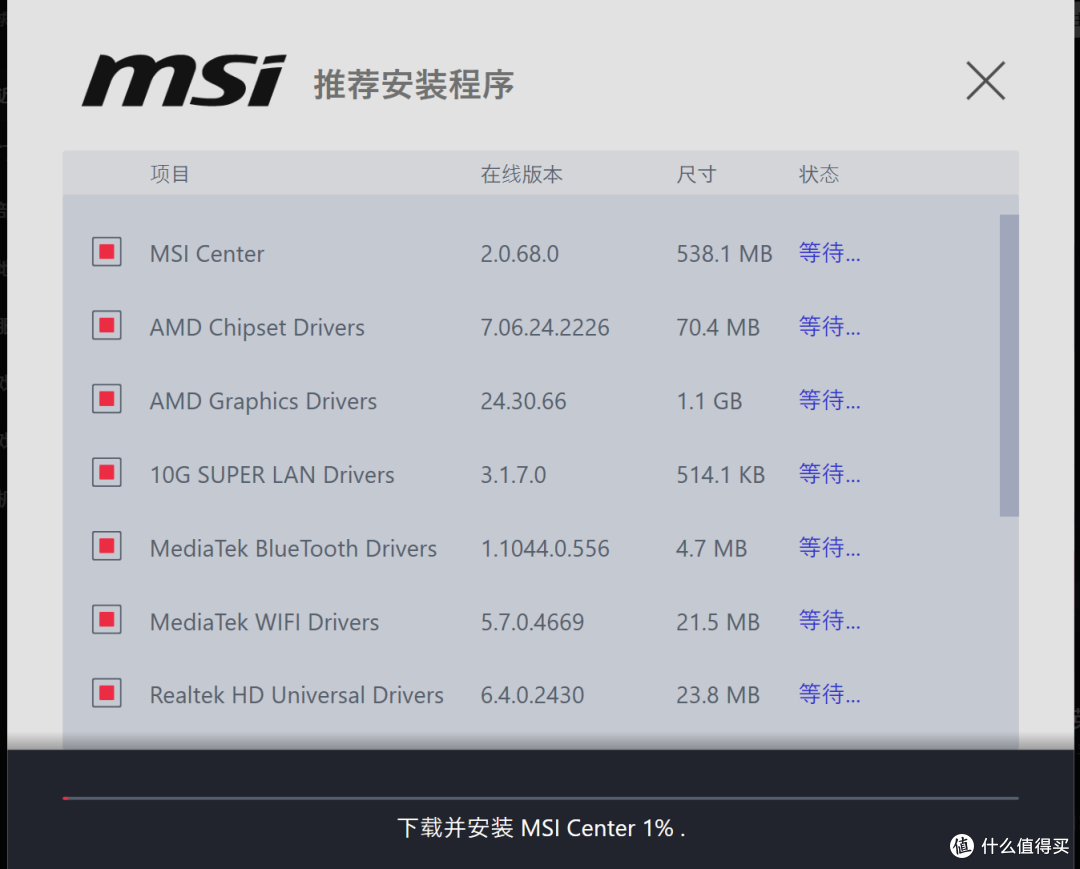Click the 在线版本 column header
The width and height of the screenshot is (1080, 869).
pos(521,174)
